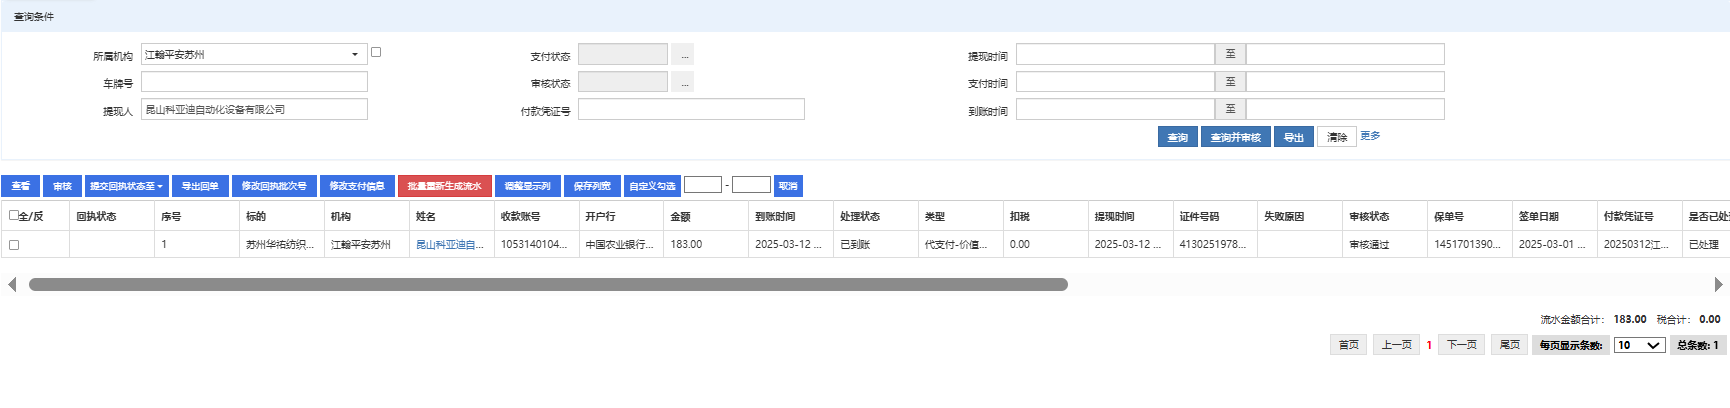1730x408 pixels.
Task: Focus the 提现时间 start date field
Action: tap(1115, 54)
